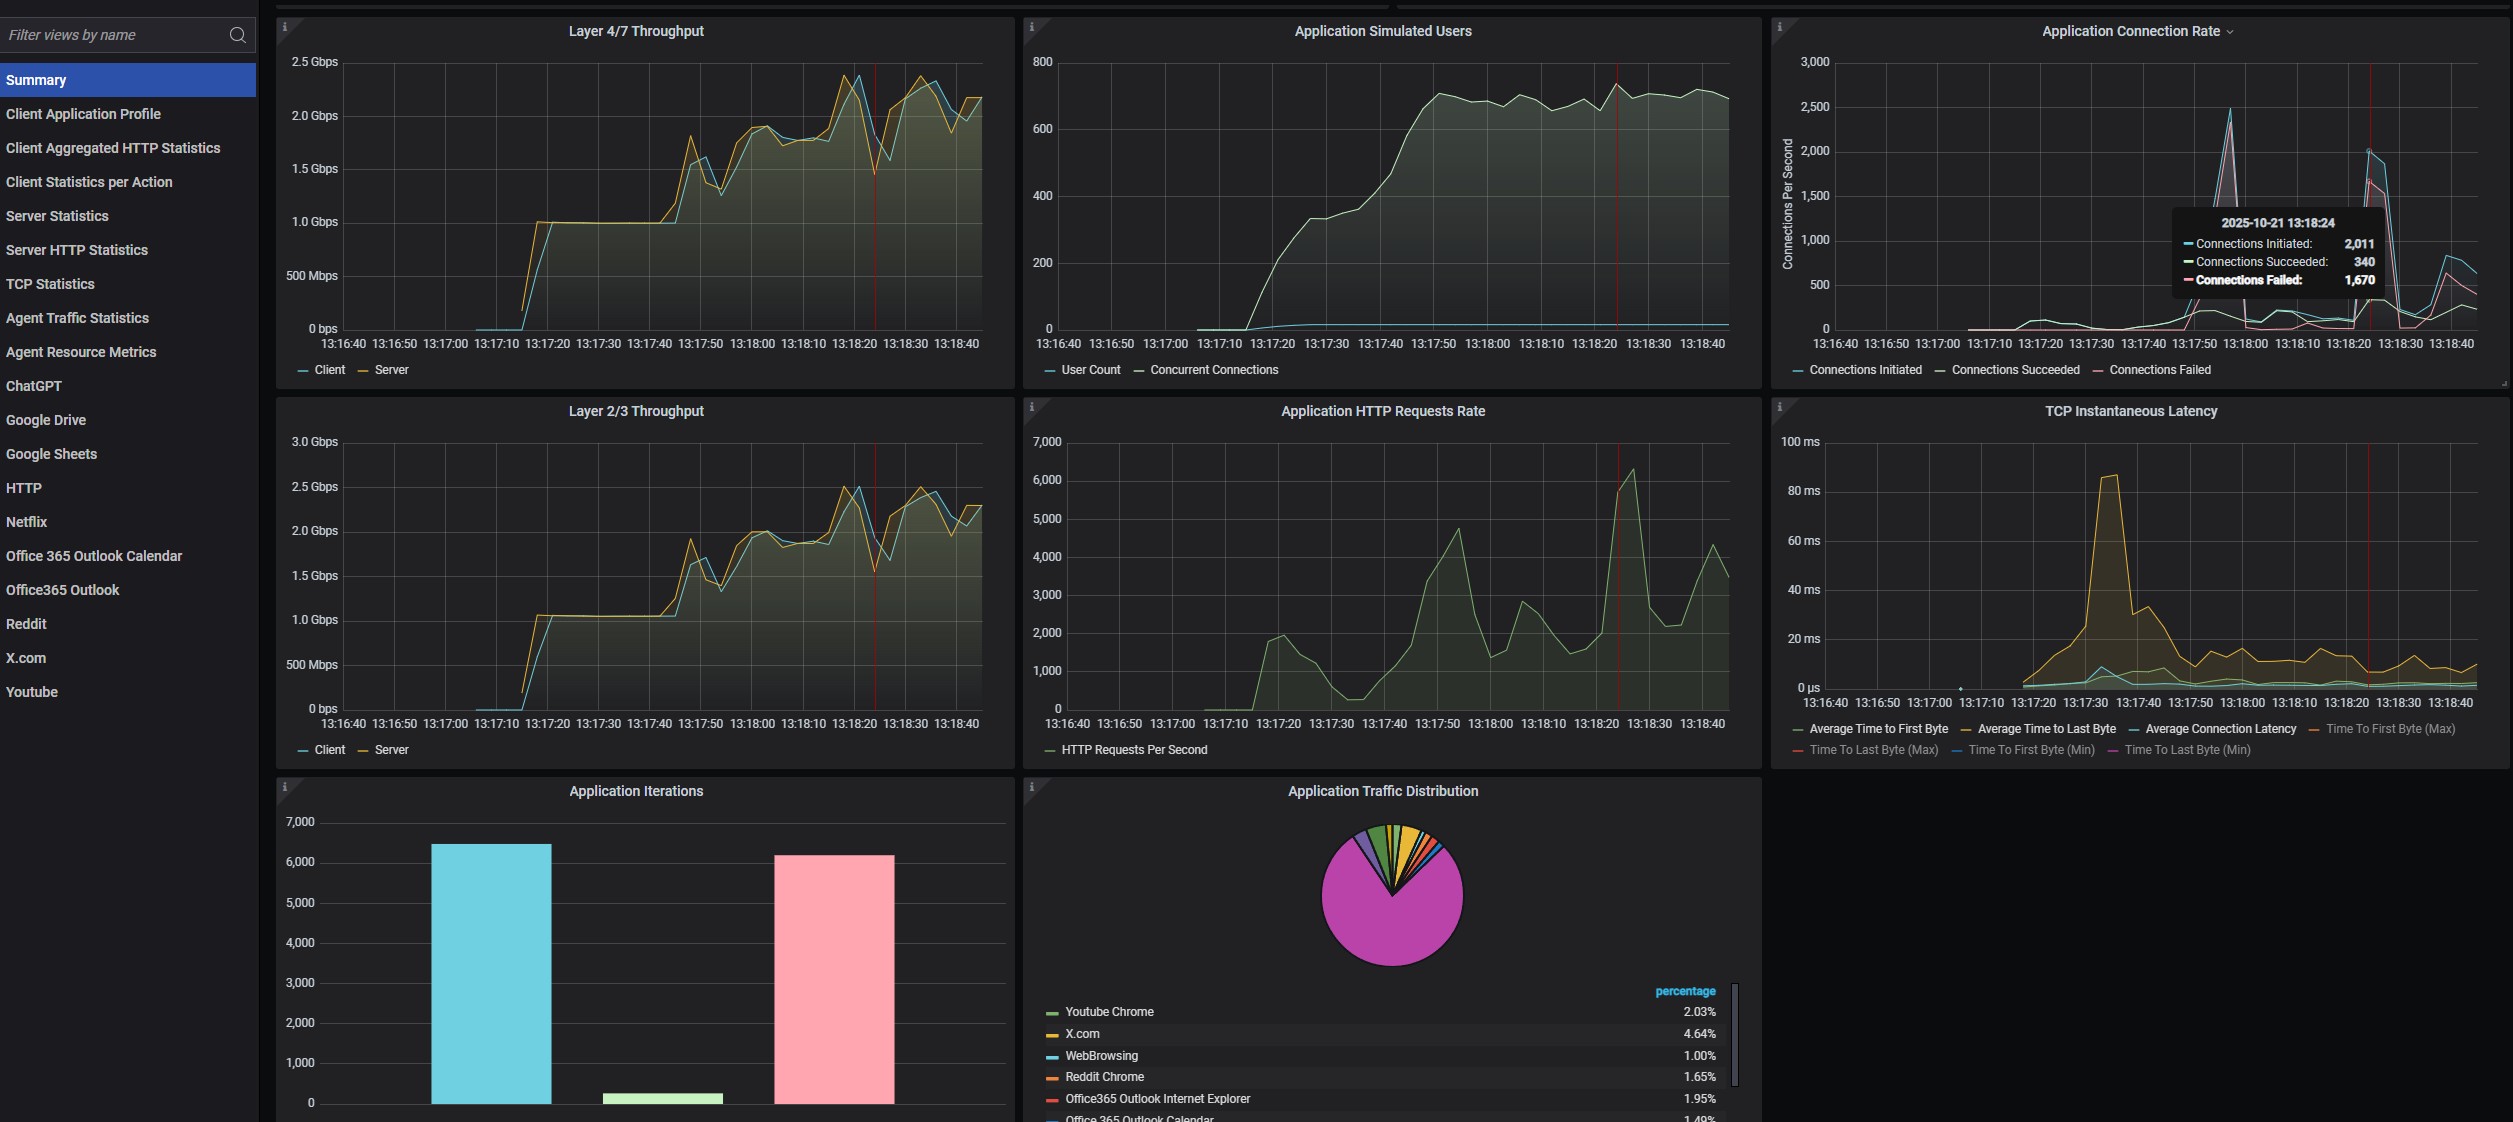The height and width of the screenshot is (1122, 2513).
Task: Click the pink bar in Application Iterations
Action: click(x=833, y=978)
